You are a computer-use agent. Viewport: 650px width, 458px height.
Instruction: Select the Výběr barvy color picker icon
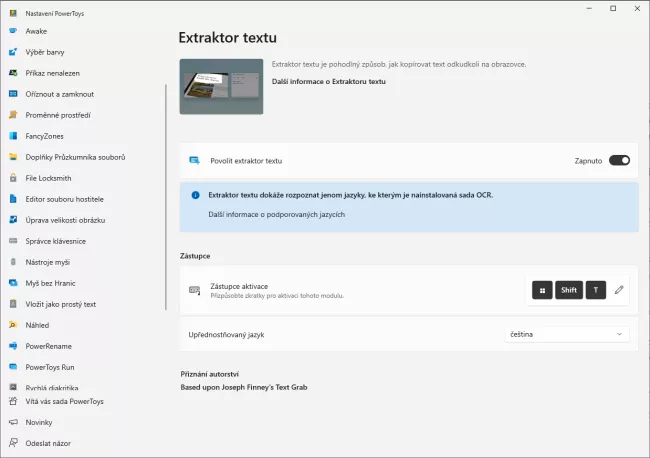(x=13, y=51)
